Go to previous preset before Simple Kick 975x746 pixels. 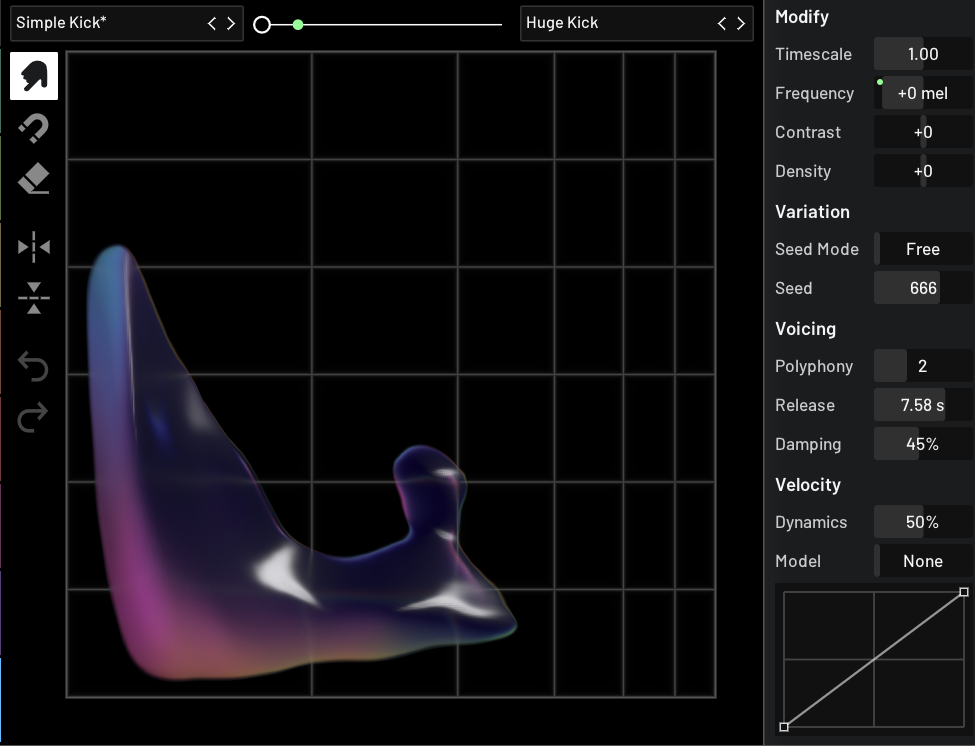[x=212, y=24]
